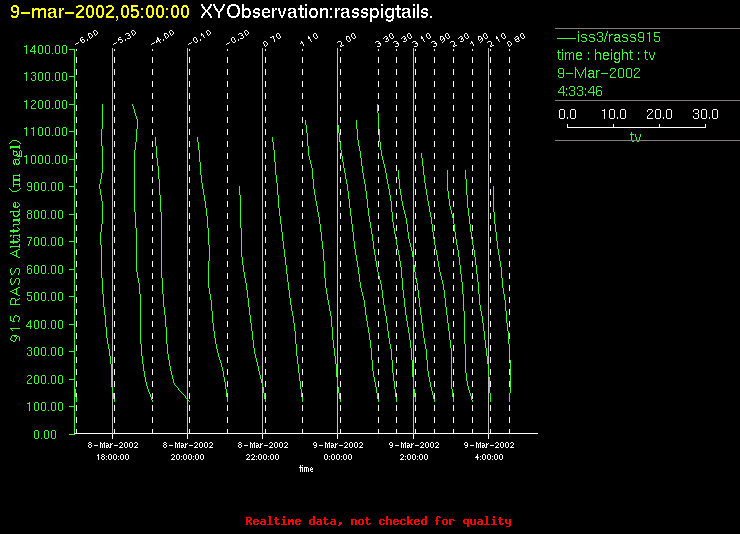Click the 20.0 mark on tv scale
740x534 pixels.
(x=659, y=115)
